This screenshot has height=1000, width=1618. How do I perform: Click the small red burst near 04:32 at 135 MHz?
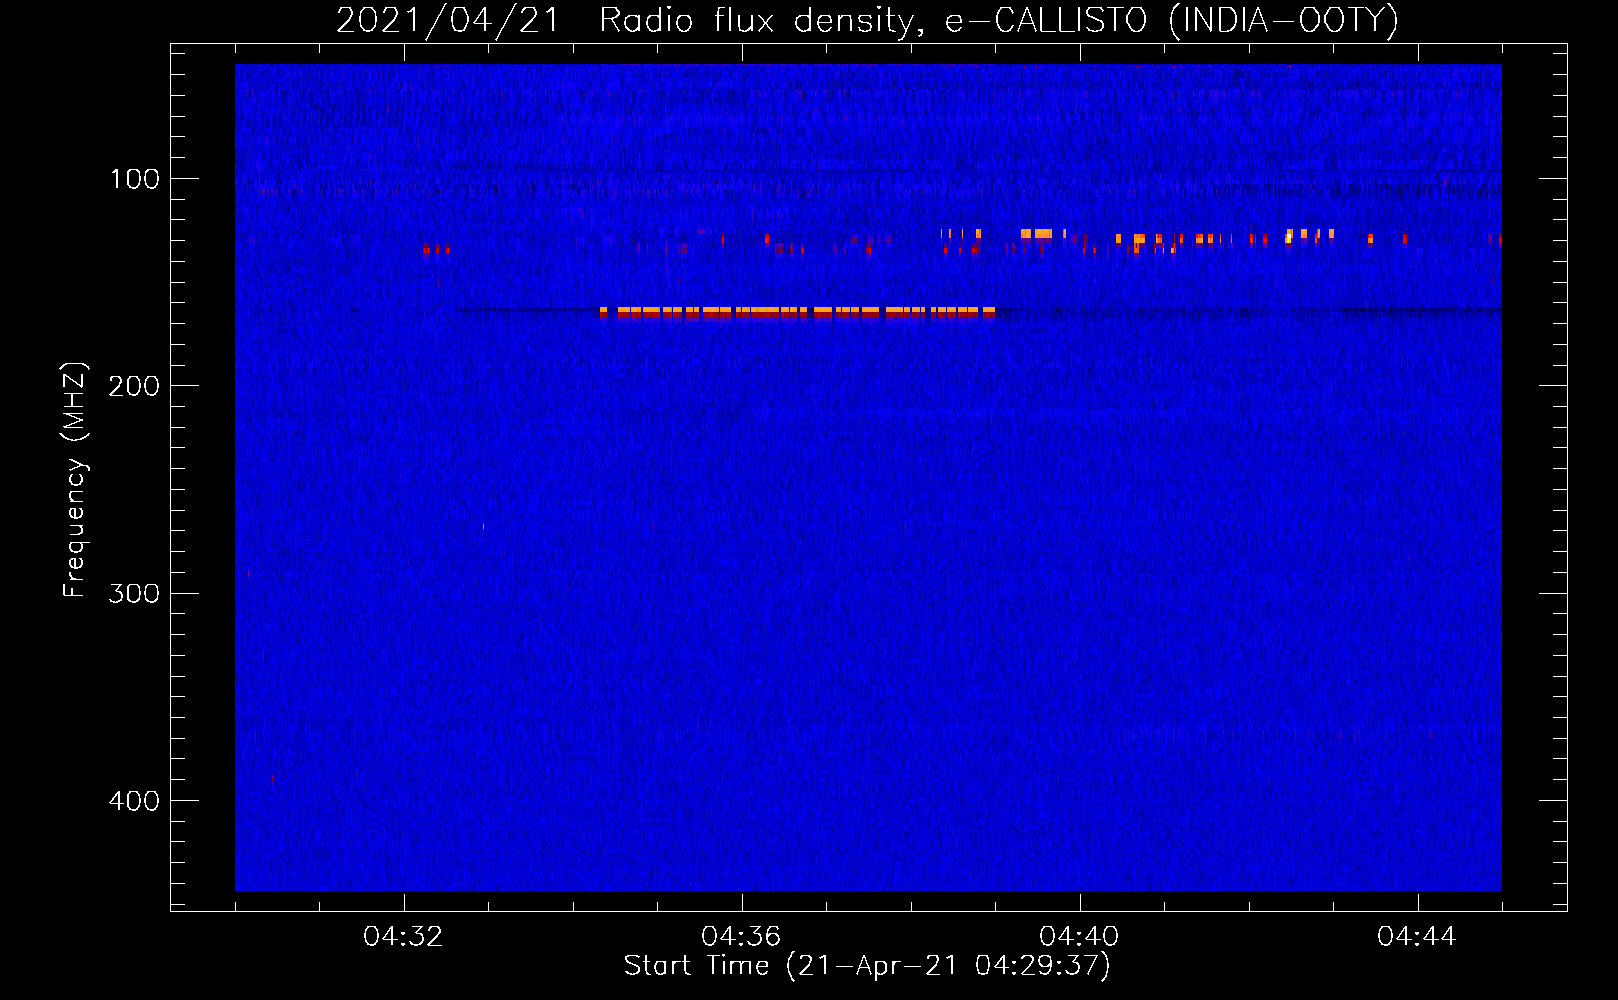coord(436,249)
